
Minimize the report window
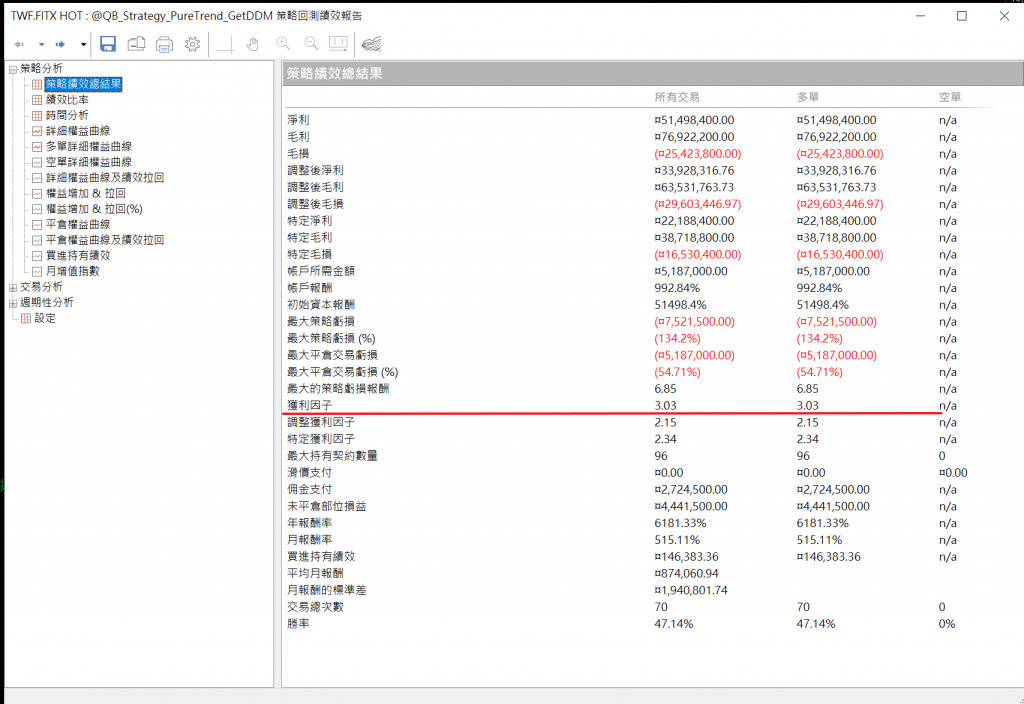pyautogui.click(x=920, y=16)
